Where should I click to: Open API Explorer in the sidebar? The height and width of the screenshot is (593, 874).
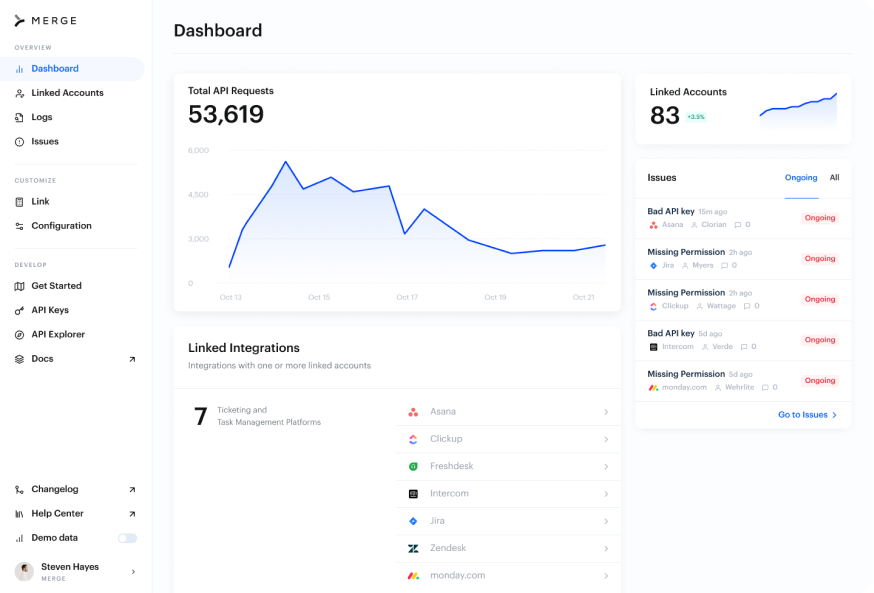pos(58,335)
